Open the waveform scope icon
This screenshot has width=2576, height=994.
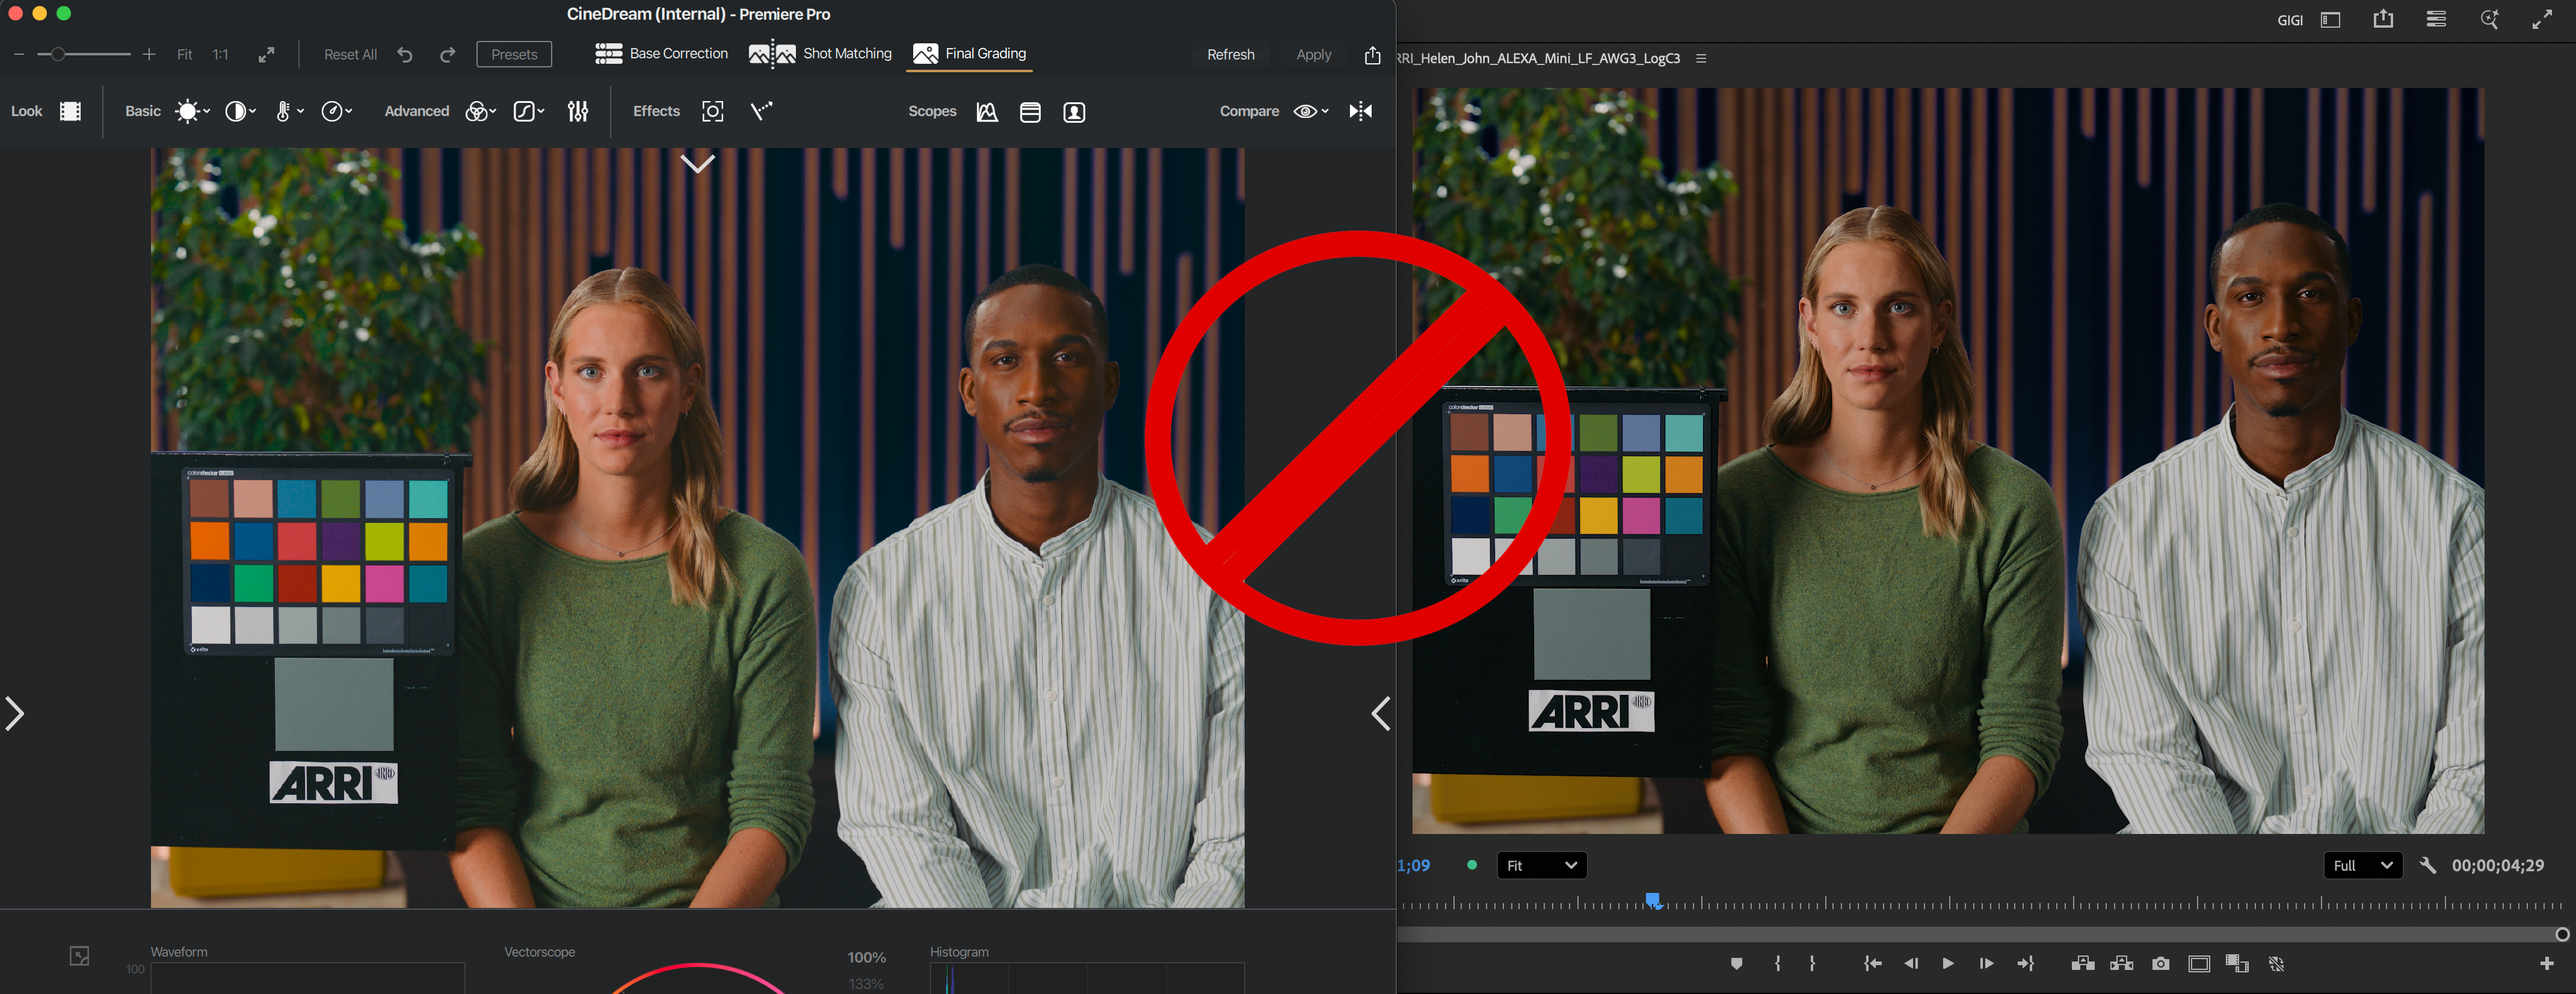tap(987, 112)
